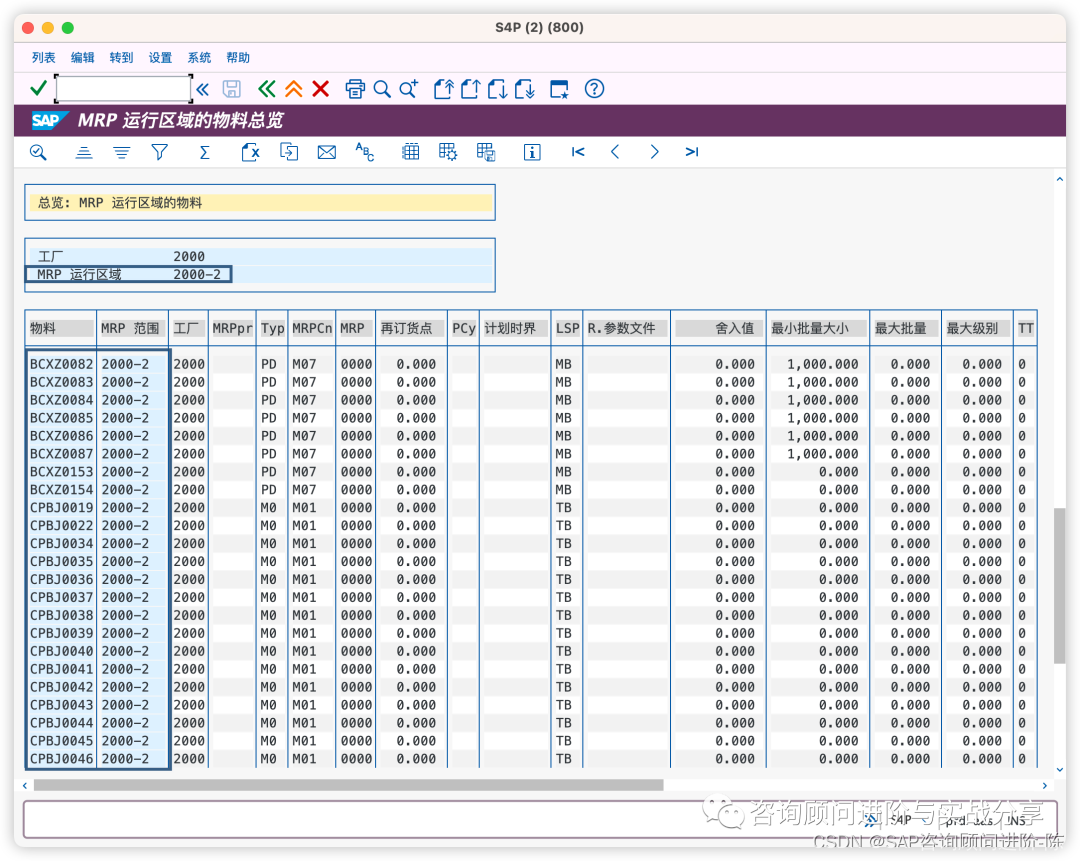The height and width of the screenshot is (861, 1080).
Task: Click the 最大批量 column header
Action: 905,329
